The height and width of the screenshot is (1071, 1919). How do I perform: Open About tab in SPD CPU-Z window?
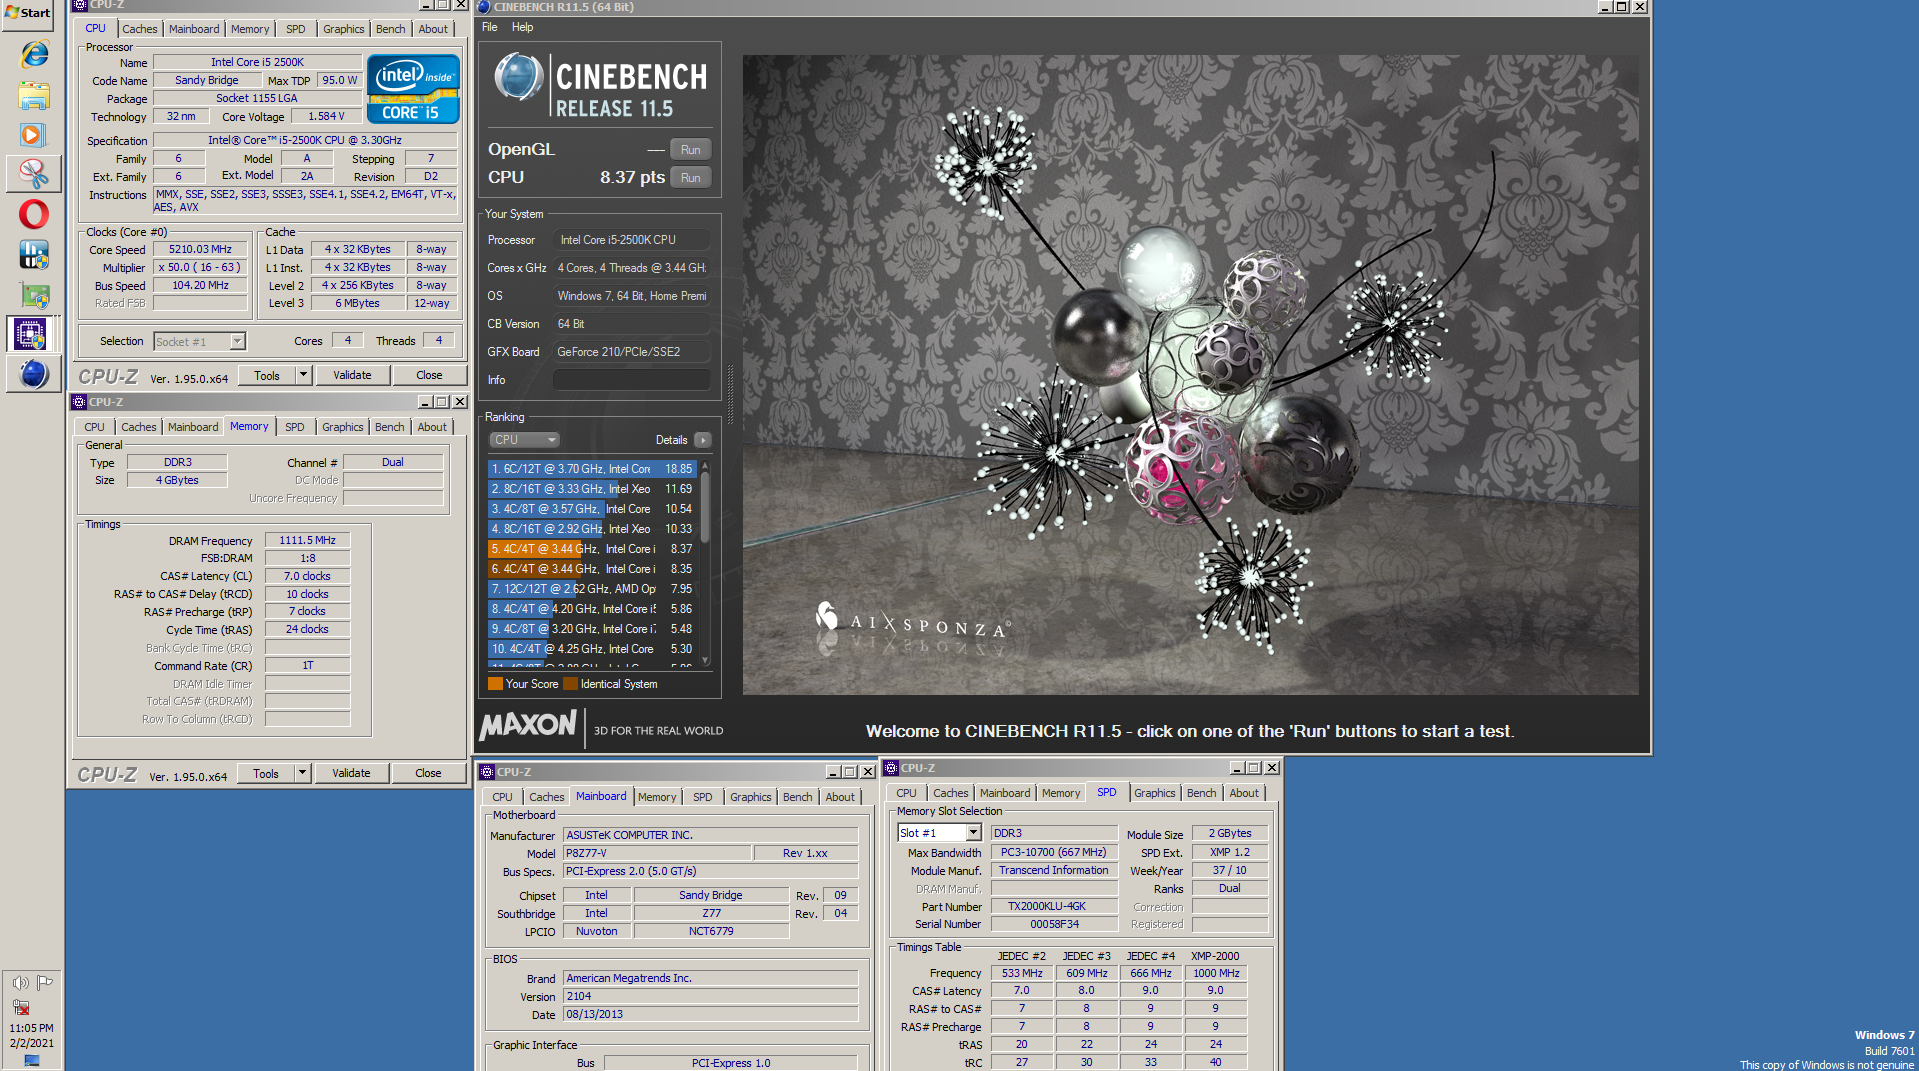1244,793
